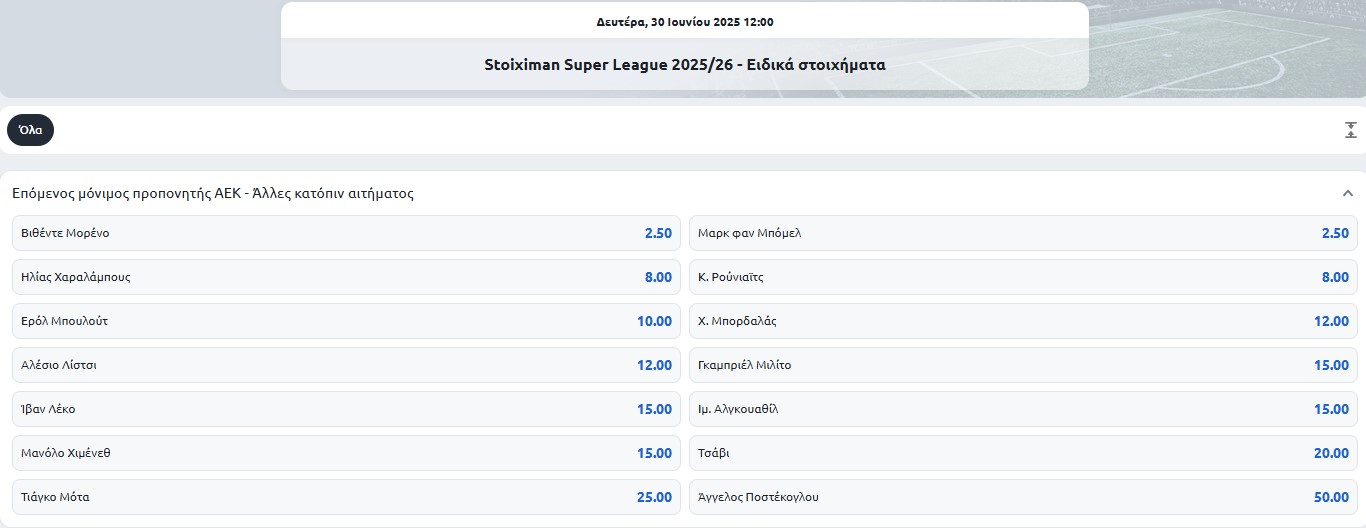This screenshot has height=528, width=1366.
Task: Select Χ. Μπορδαλάς odds 12.00
Action: (x=1023, y=321)
